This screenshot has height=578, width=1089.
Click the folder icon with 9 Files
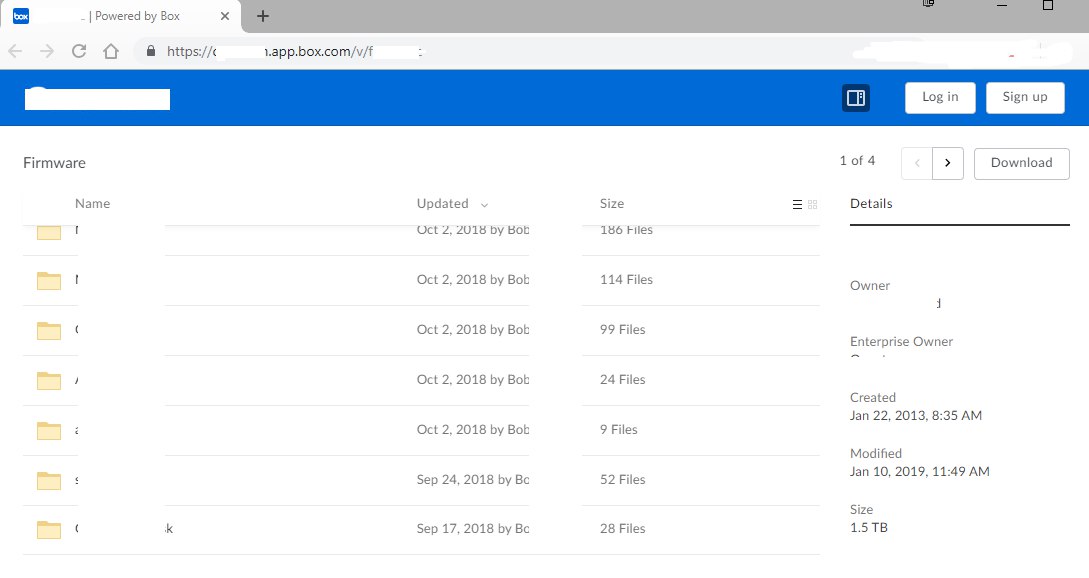49,430
